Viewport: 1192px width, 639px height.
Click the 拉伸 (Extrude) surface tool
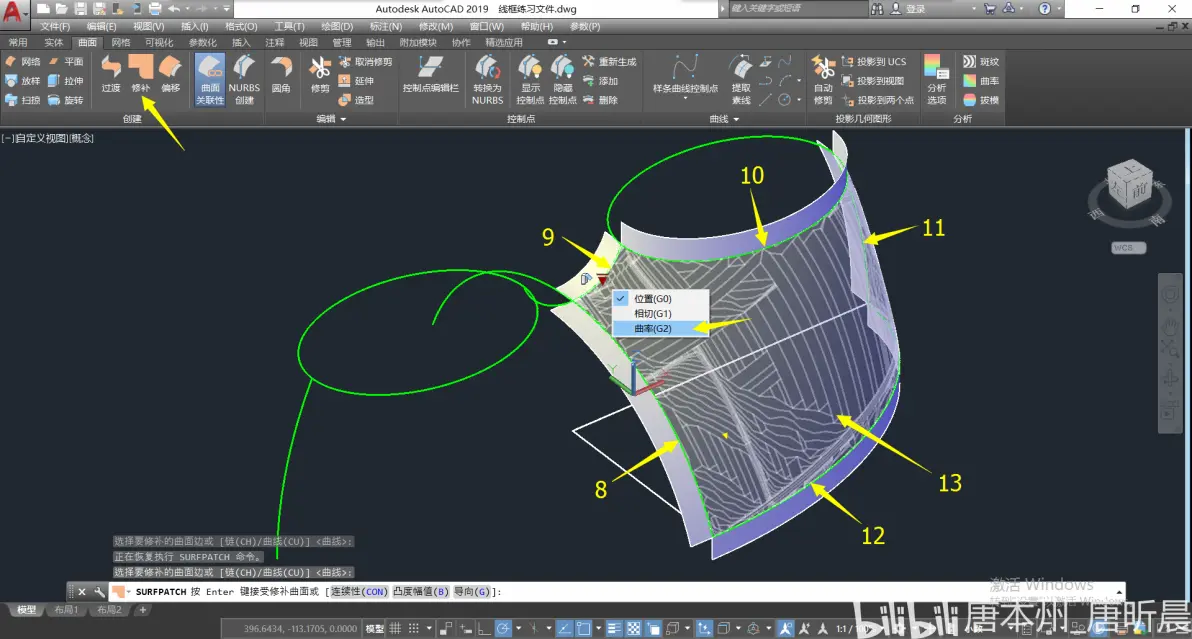[66, 81]
